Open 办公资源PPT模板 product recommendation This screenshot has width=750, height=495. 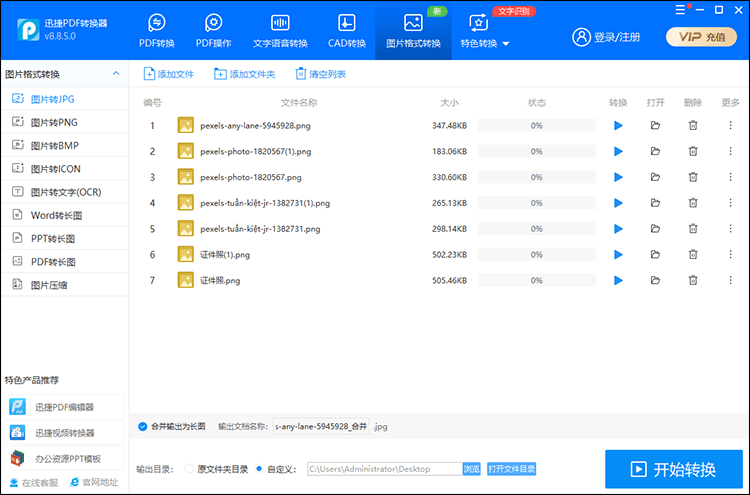[64, 459]
